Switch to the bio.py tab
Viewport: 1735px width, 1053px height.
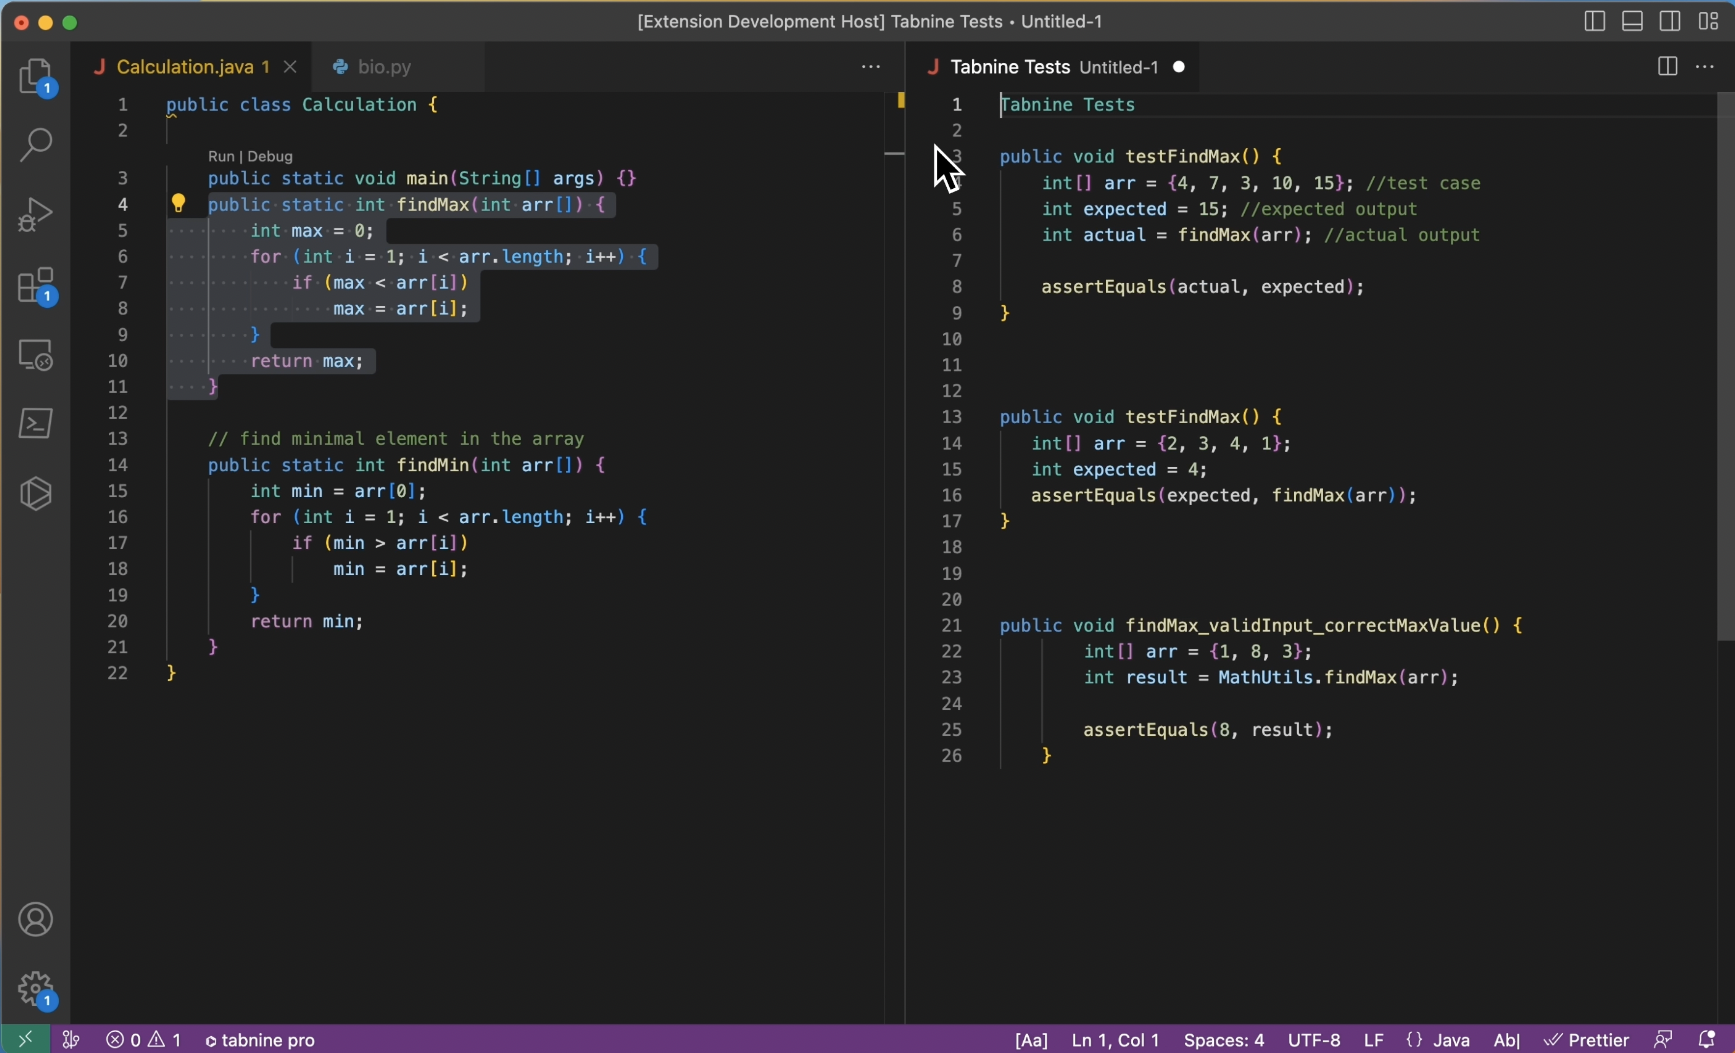click(384, 67)
